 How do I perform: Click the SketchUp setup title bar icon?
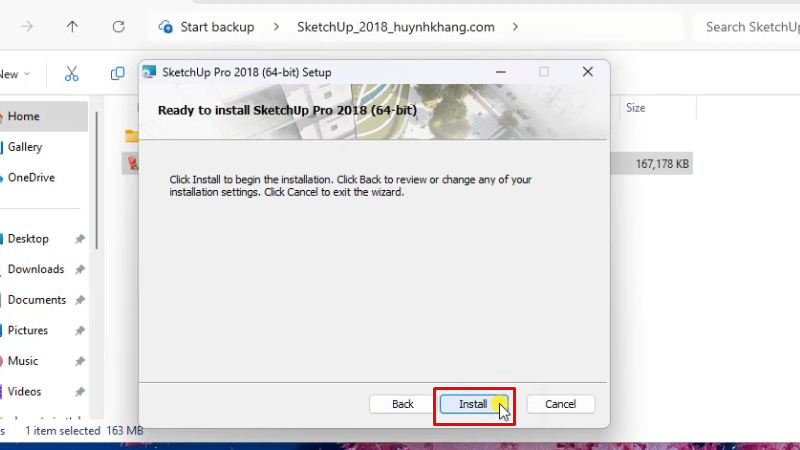(x=150, y=72)
